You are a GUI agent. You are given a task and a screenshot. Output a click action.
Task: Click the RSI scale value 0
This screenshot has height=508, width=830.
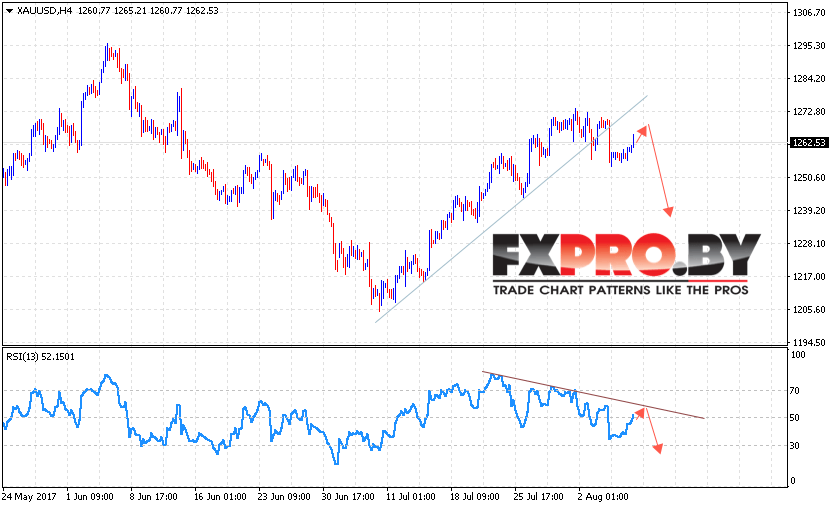(793, 481)
